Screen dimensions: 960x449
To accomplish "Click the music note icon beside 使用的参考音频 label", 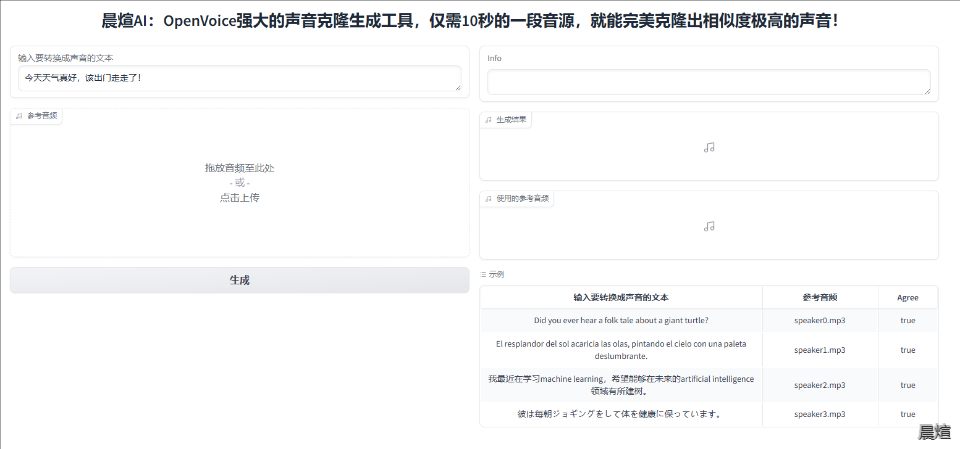I will 488,199.
